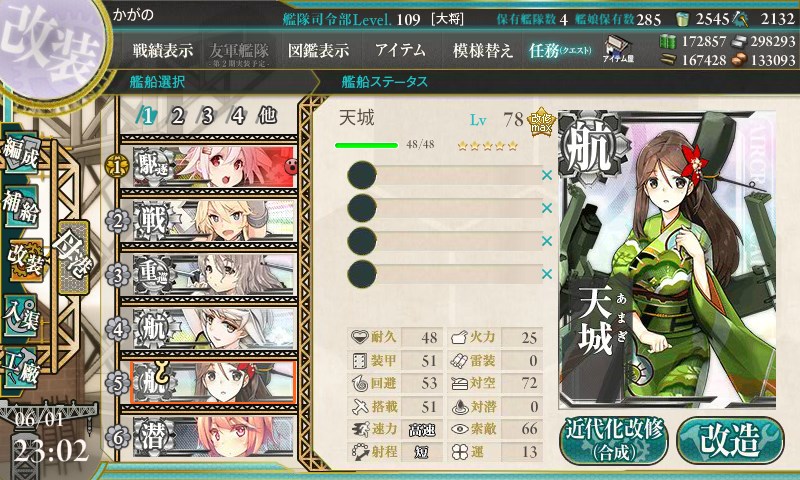
Task: Open the 他 (other ships) tab
Action: 267,116
